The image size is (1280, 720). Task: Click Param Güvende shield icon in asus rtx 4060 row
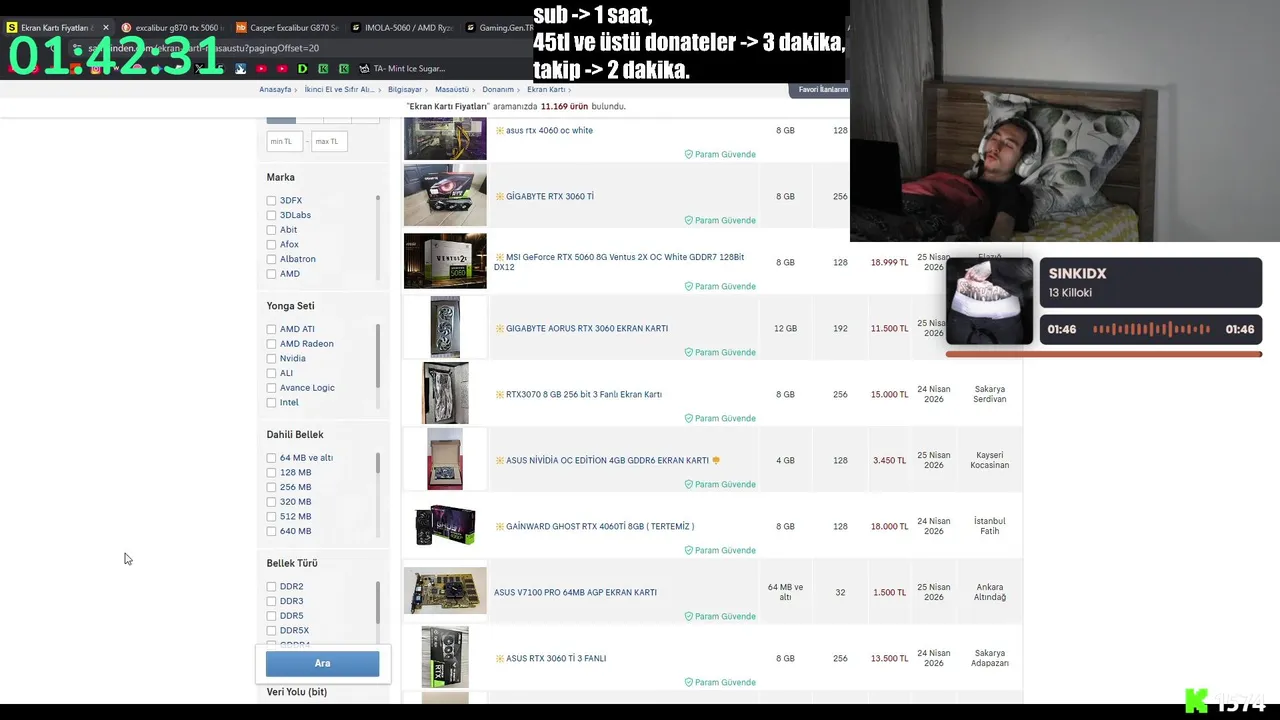689,154
